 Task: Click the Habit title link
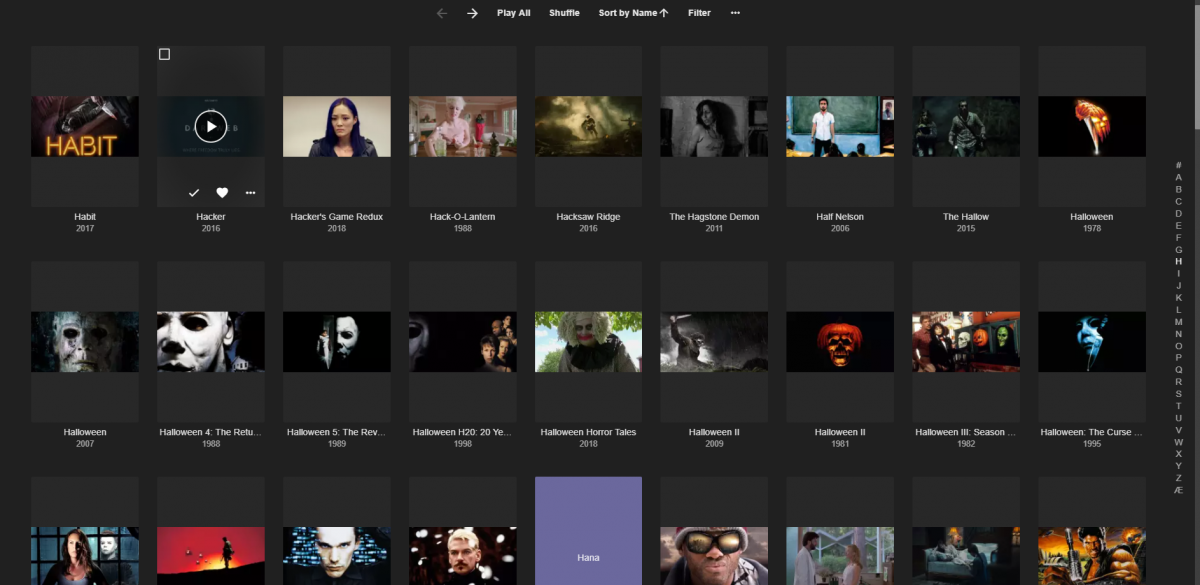(x=85, y=217)
